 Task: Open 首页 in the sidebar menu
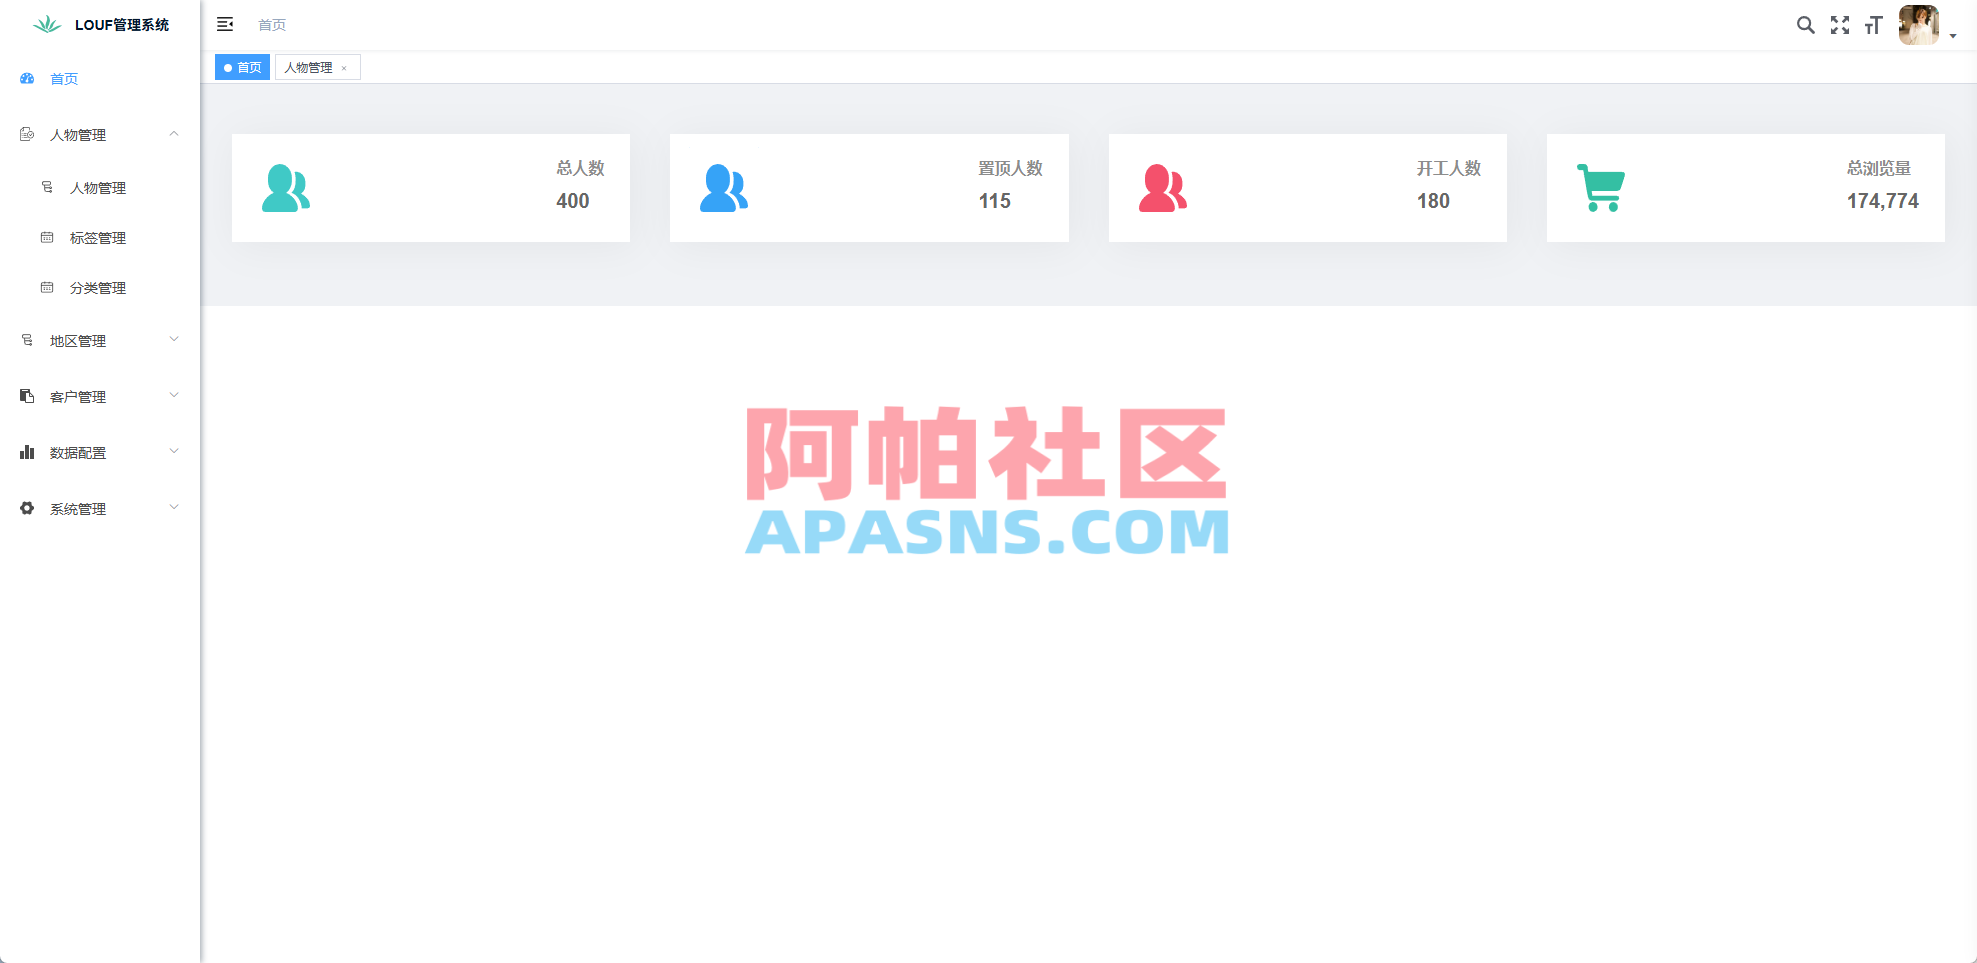(100, 79)
